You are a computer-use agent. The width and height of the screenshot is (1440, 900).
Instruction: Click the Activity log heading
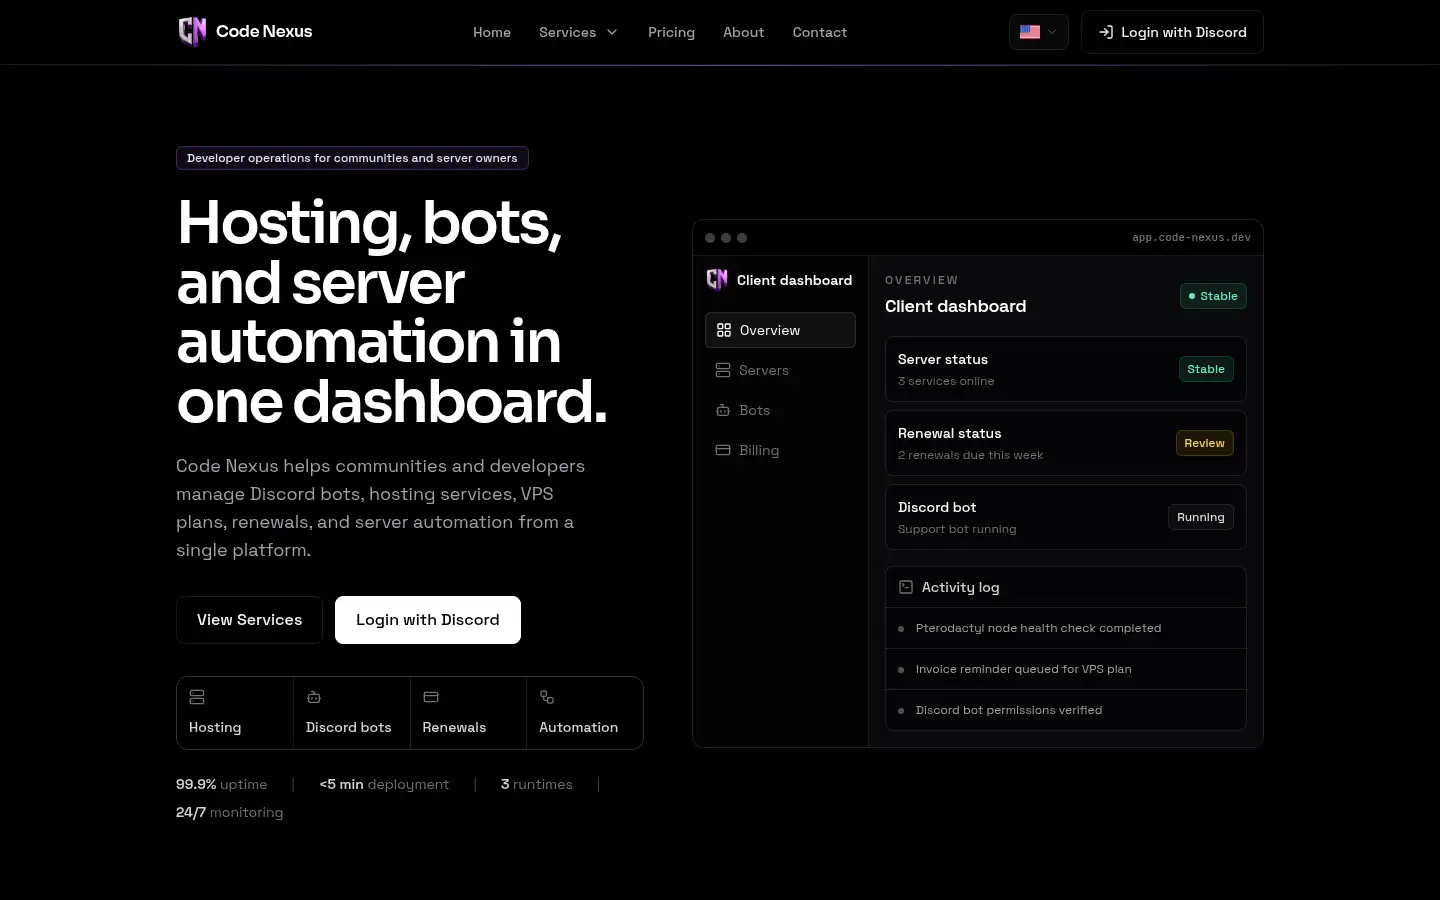point(961,587)
